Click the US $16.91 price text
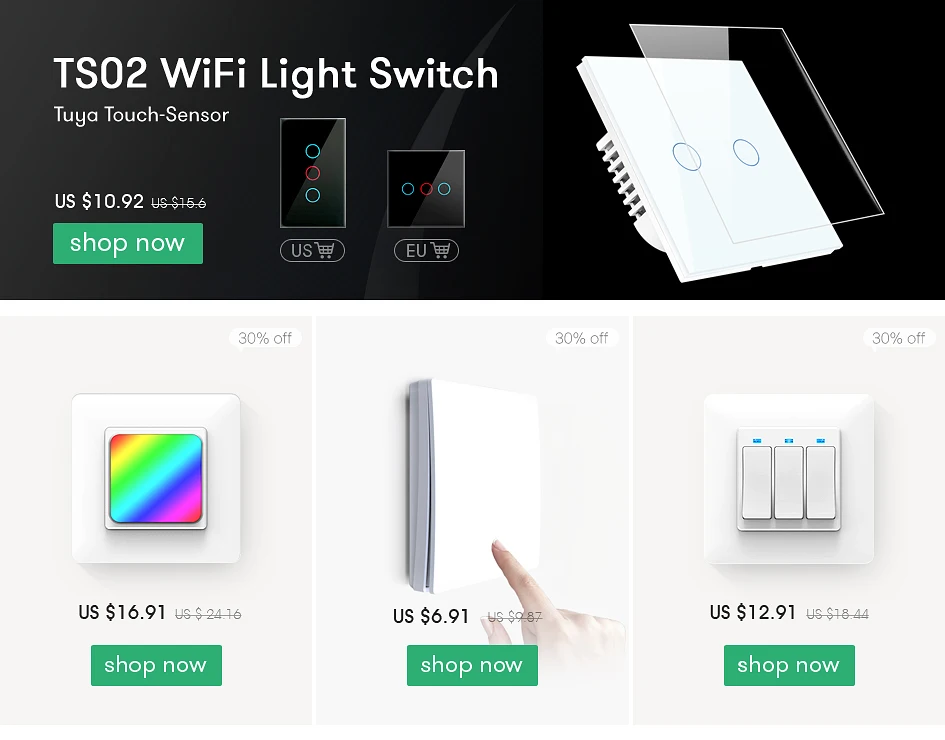 tap(122, 612)
